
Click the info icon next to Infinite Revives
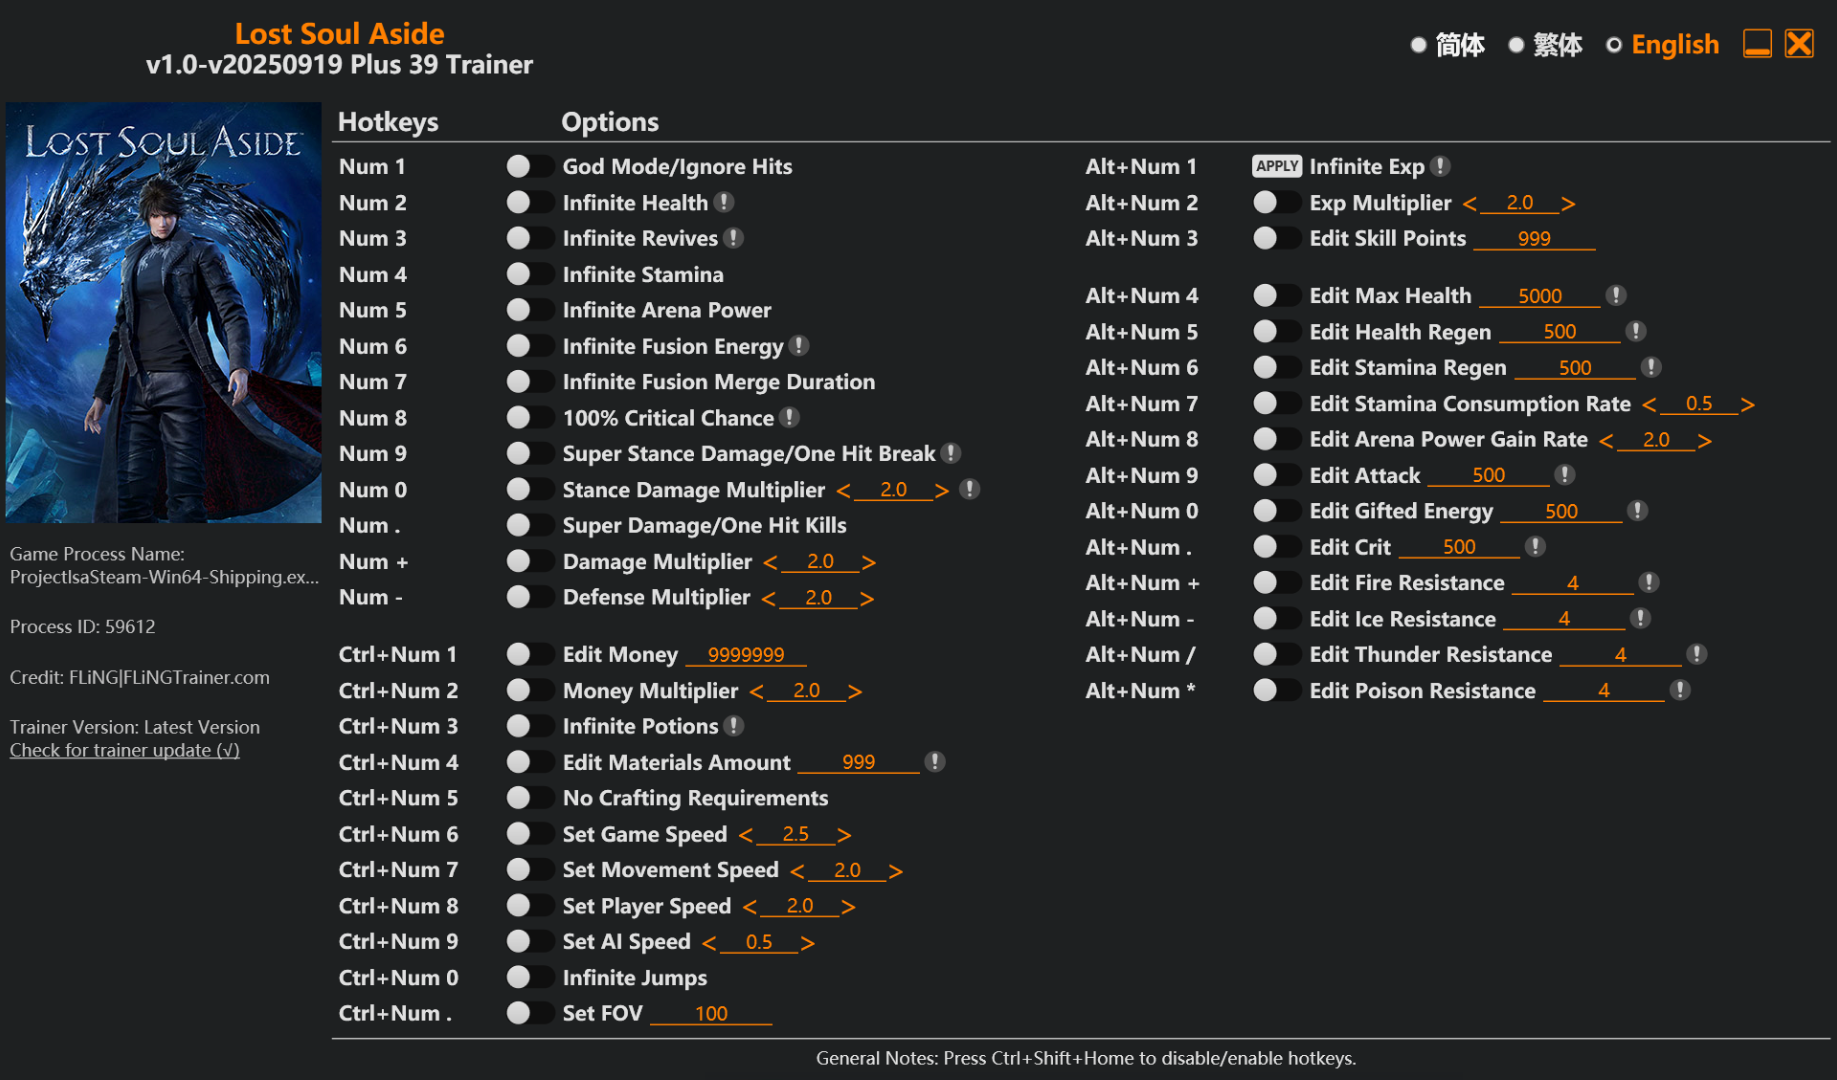pyautogui.click(x=734, y=238)
